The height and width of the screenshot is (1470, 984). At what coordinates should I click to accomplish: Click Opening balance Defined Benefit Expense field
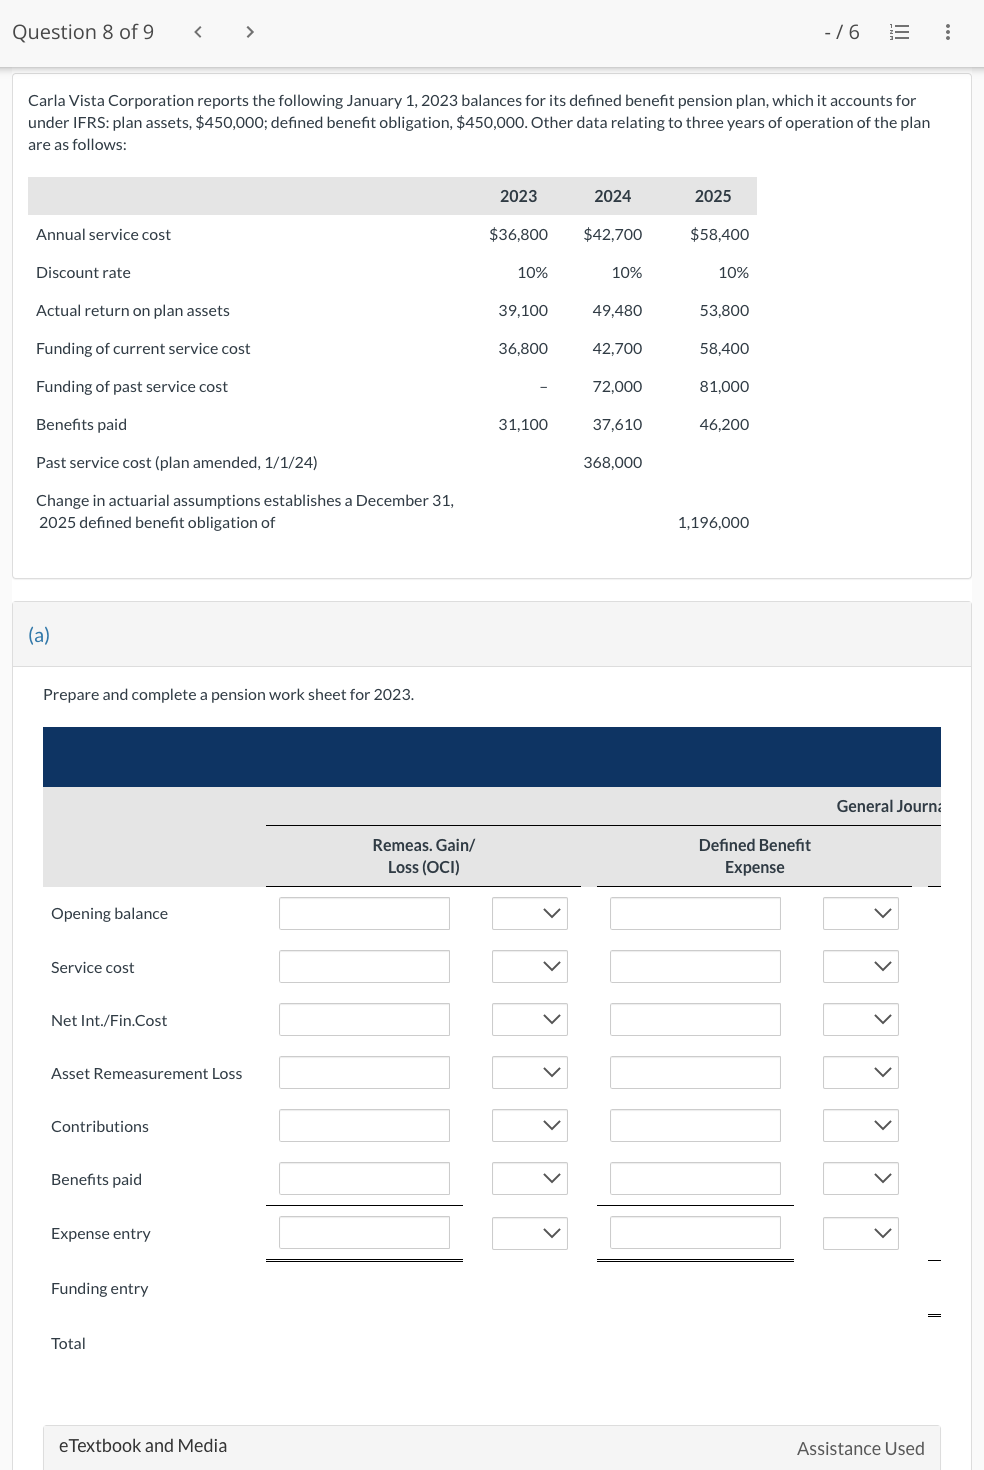(694, 912)
